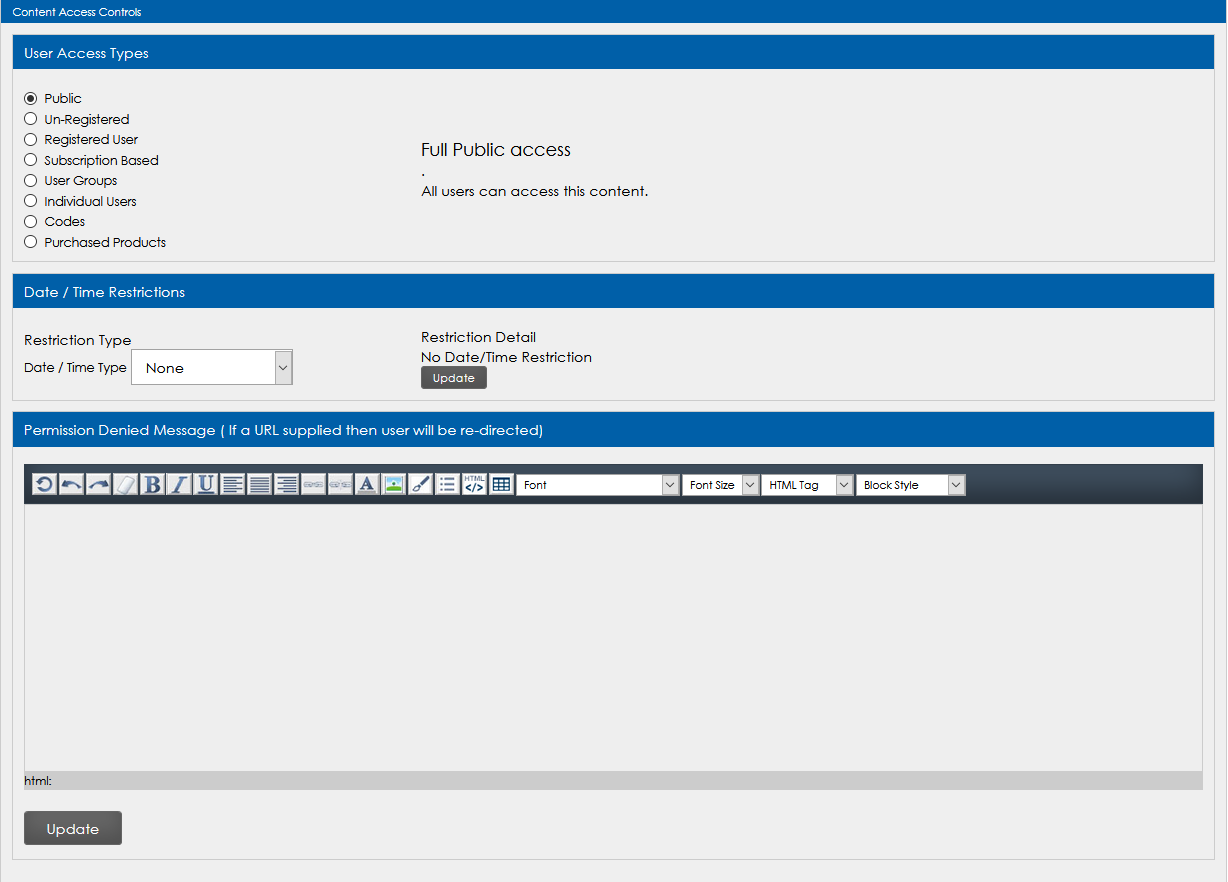Select the Un-Registered access type
This screenshot has height=882, width=1228.
(x=30, y=119)
